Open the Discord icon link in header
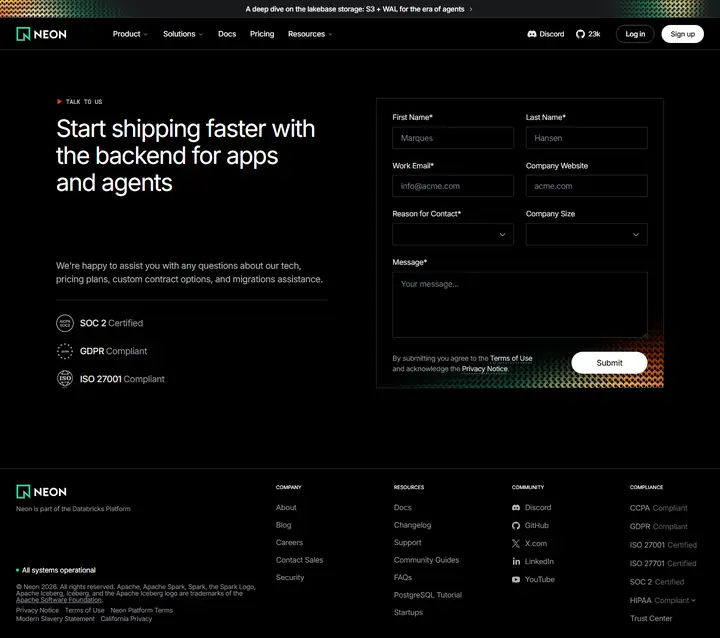Viewport: 720px width, 638px height. pos(546,34)
